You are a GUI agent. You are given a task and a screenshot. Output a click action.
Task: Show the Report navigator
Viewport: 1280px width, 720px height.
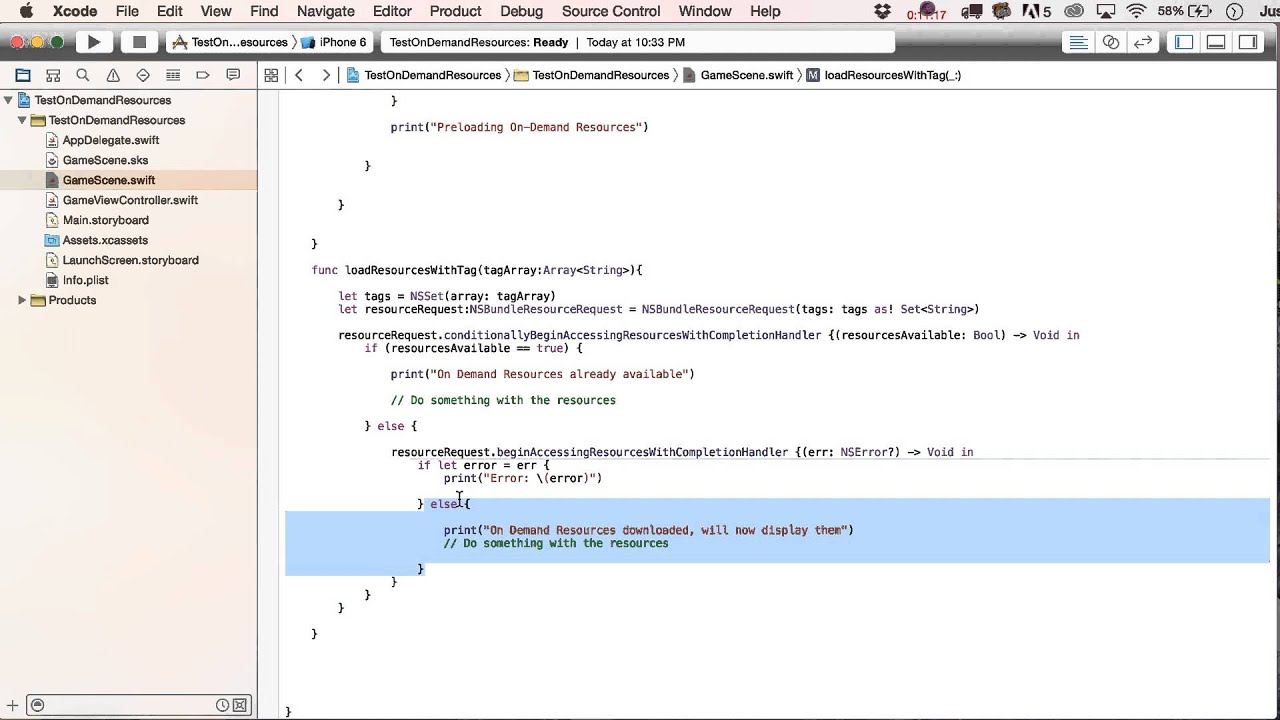(x=233, y=75)
